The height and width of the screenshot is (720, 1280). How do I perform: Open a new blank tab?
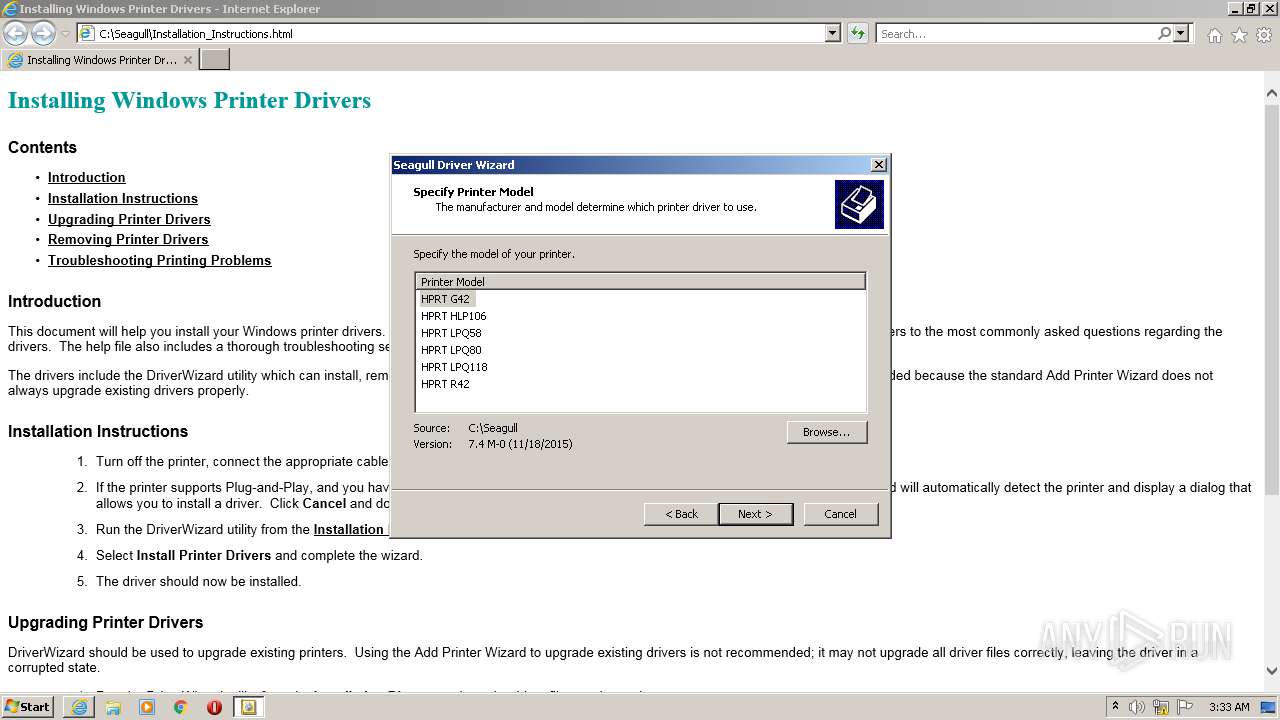click(215, 60)
